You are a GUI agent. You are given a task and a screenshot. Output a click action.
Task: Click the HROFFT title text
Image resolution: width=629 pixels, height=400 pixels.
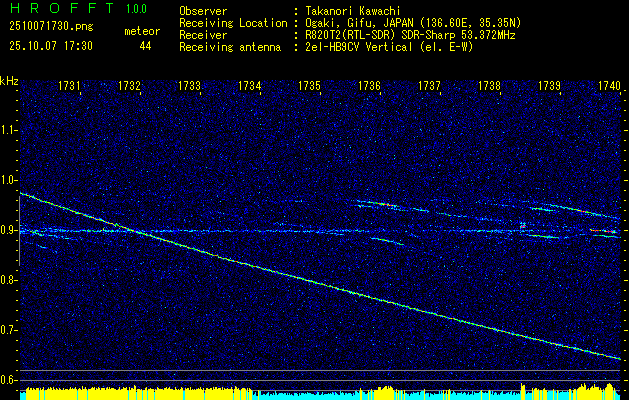click(x=63, y=8)
